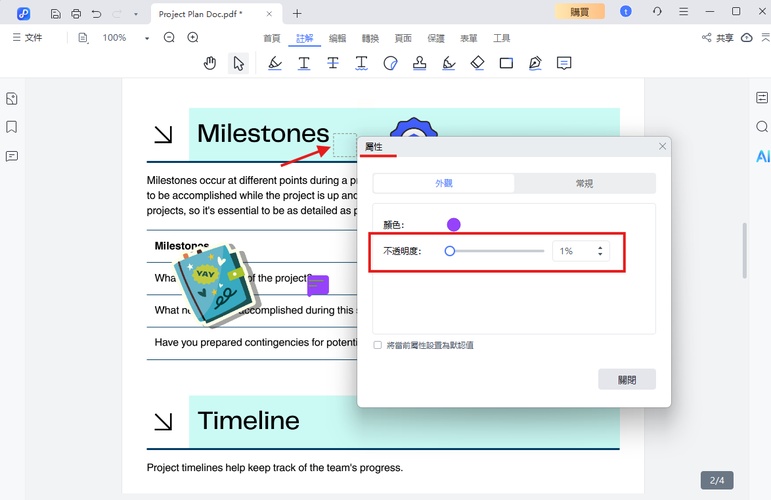The image size is (771, 500).
Task: Open the bookmarks sidebar panel
Action: click(x=12, y=127)
